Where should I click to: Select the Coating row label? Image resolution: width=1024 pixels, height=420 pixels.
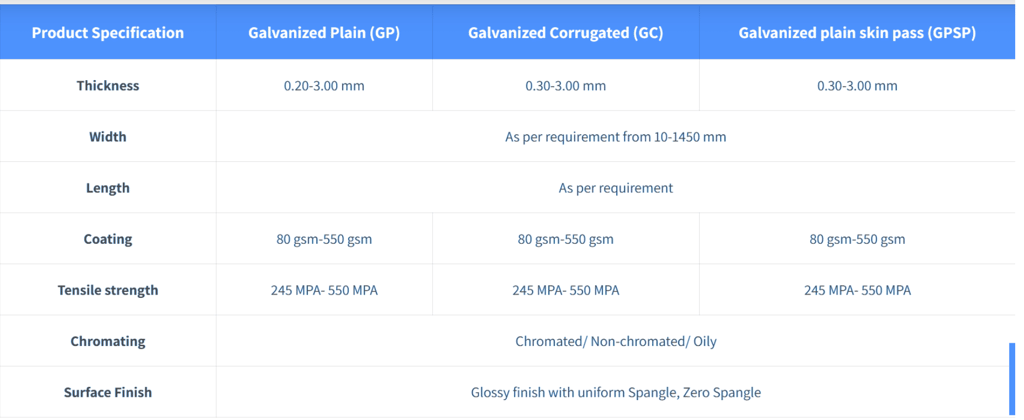(108, 239)
